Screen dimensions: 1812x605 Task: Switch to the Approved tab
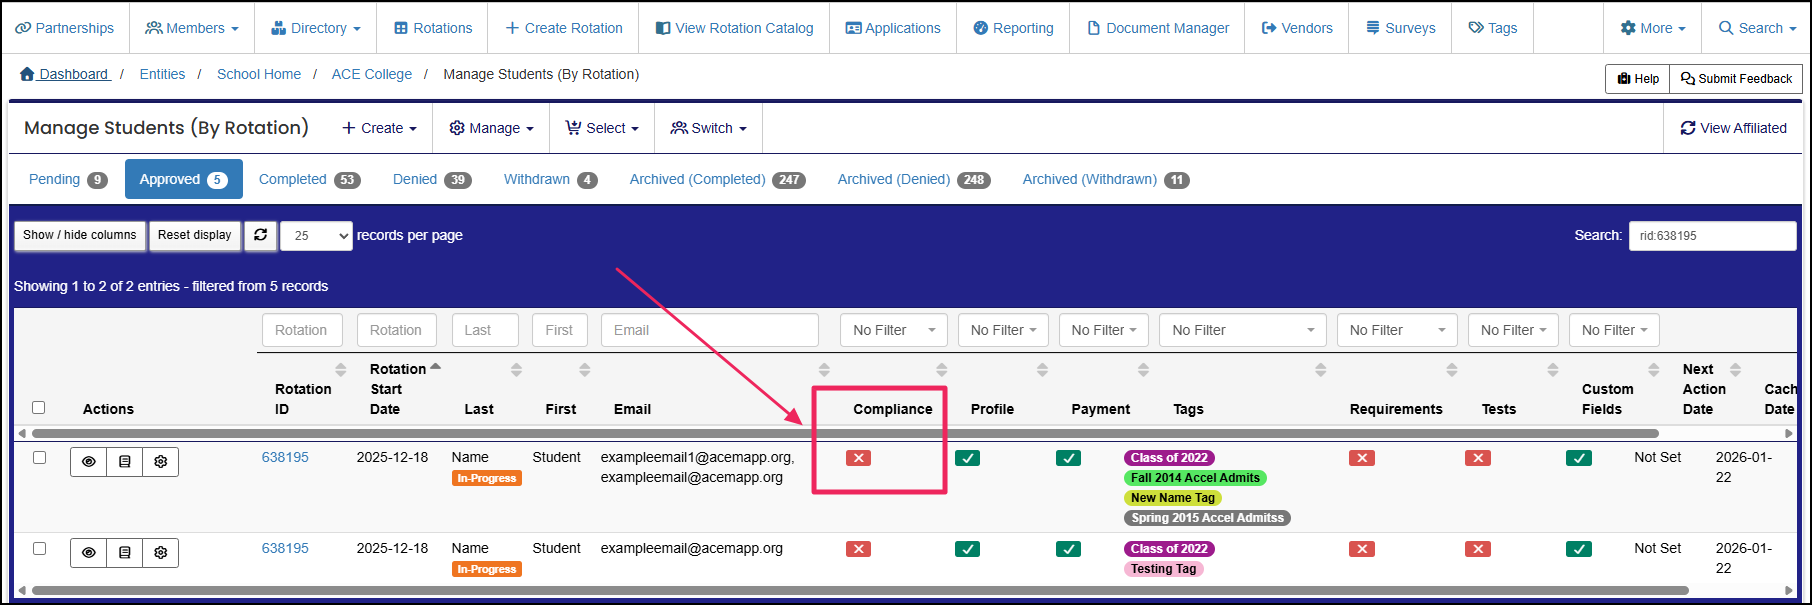184,179
